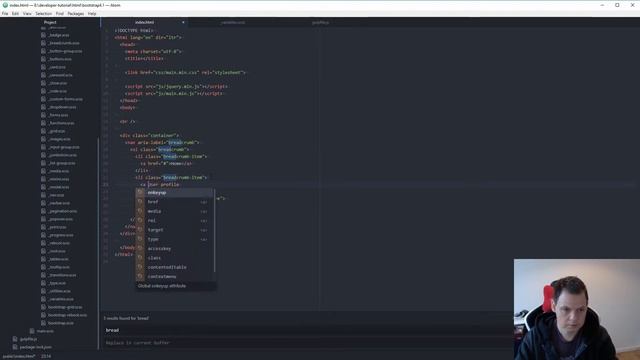Switch to the index.html tab
Screen dimensions: 640x360
click(144, 22)
